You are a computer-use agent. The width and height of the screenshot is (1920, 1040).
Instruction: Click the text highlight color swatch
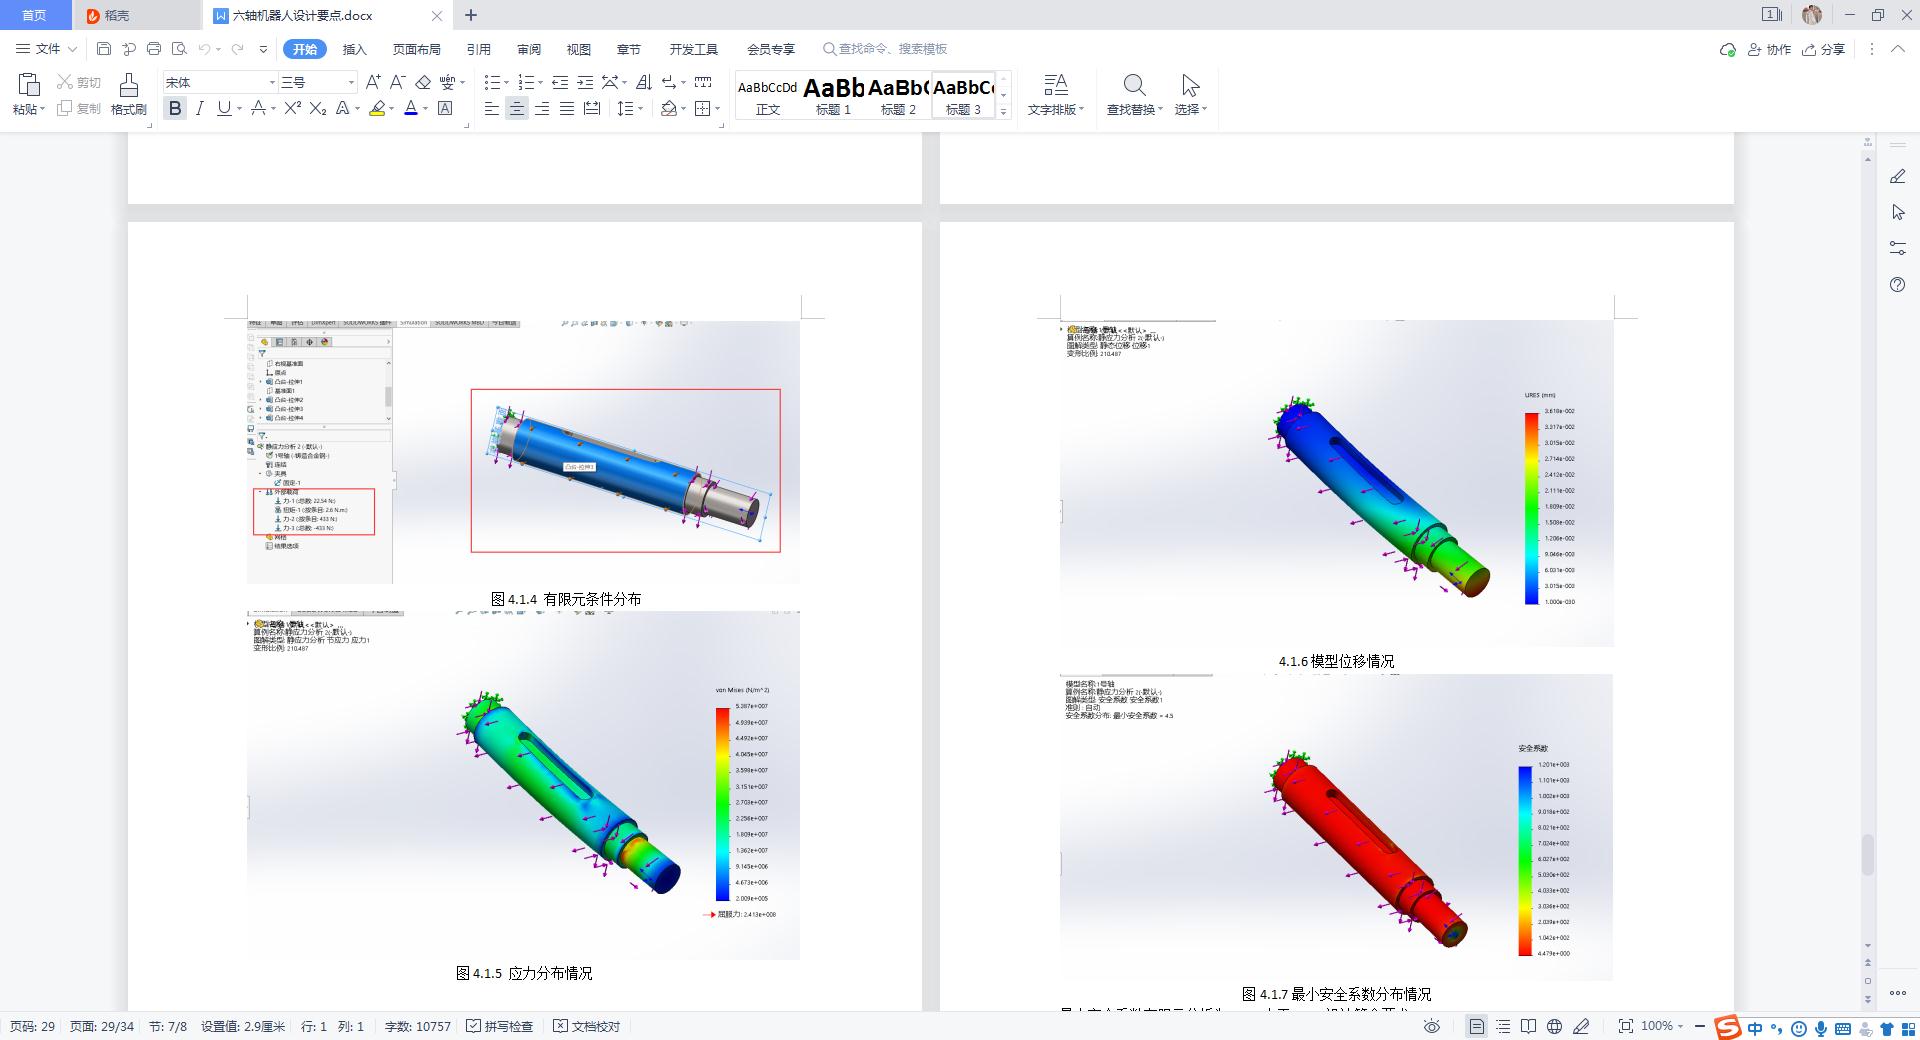pyautogui.click(x=377, y=108)
